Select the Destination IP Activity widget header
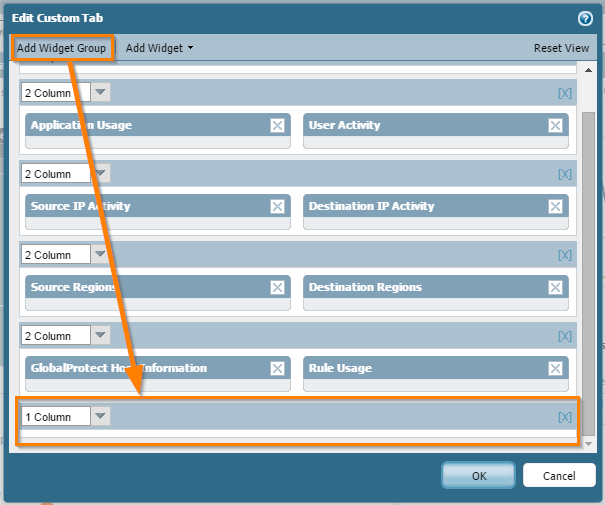The height and width of the screenshot is (505, 605). tap(436, 206)
